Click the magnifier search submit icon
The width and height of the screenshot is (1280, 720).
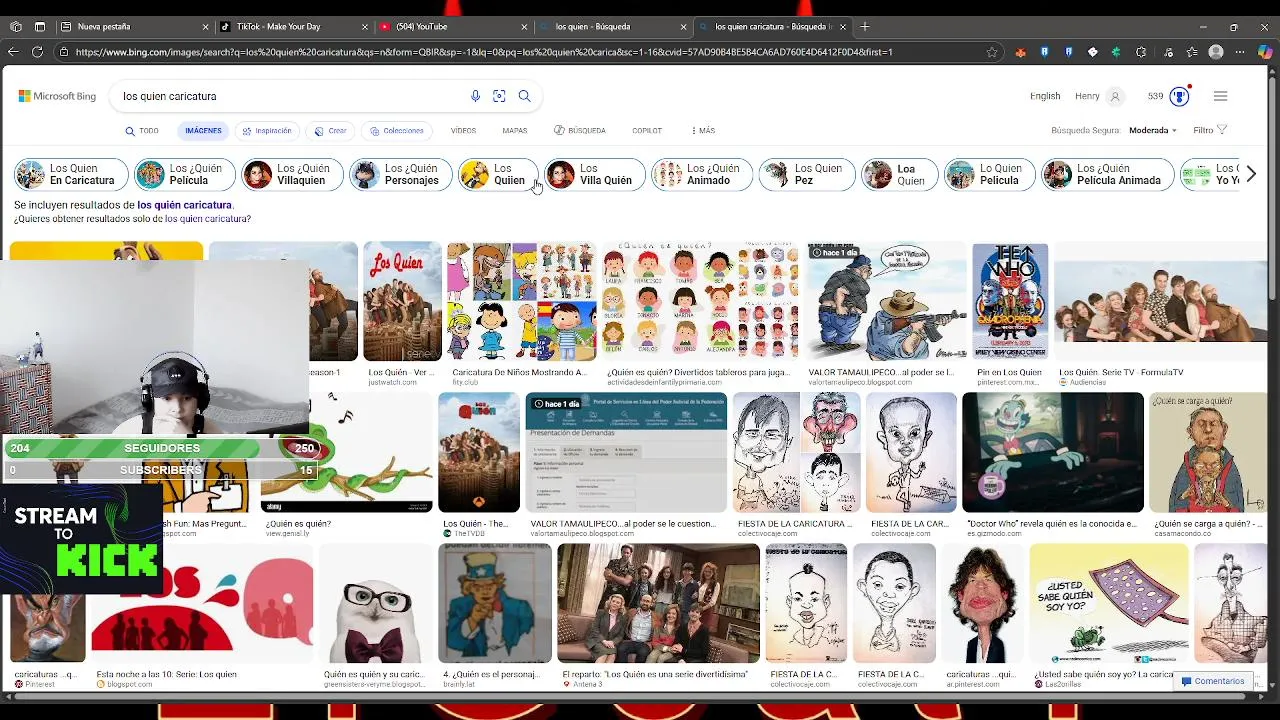524,96
